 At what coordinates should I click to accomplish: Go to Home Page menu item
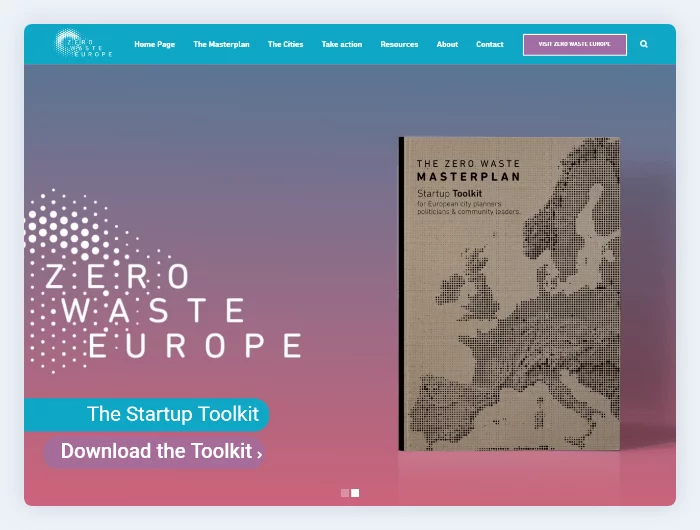[154, 44]
